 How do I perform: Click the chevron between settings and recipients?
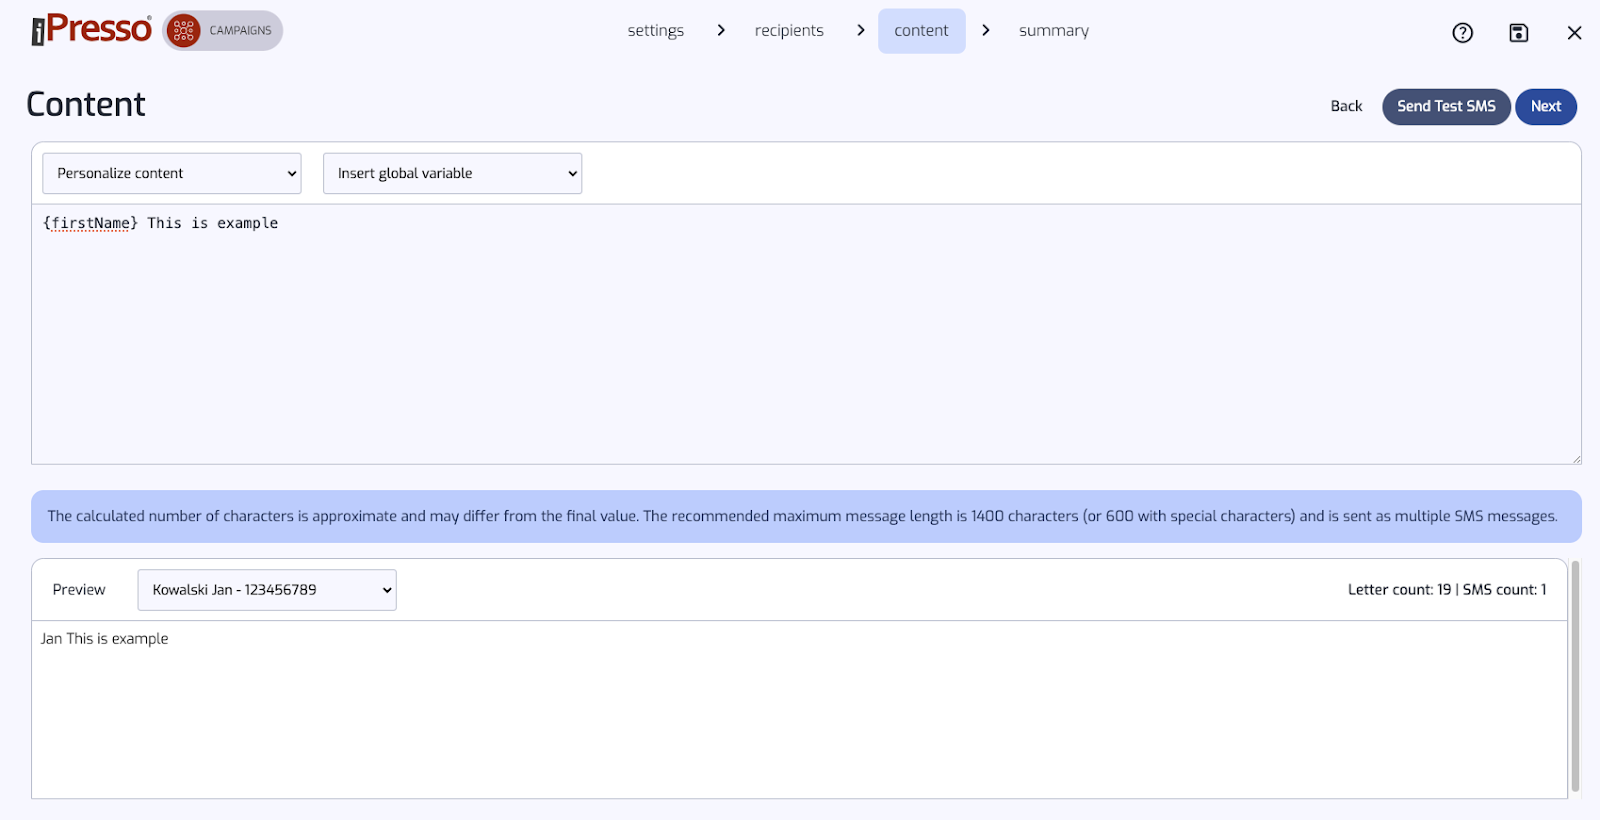click(721, 31)
